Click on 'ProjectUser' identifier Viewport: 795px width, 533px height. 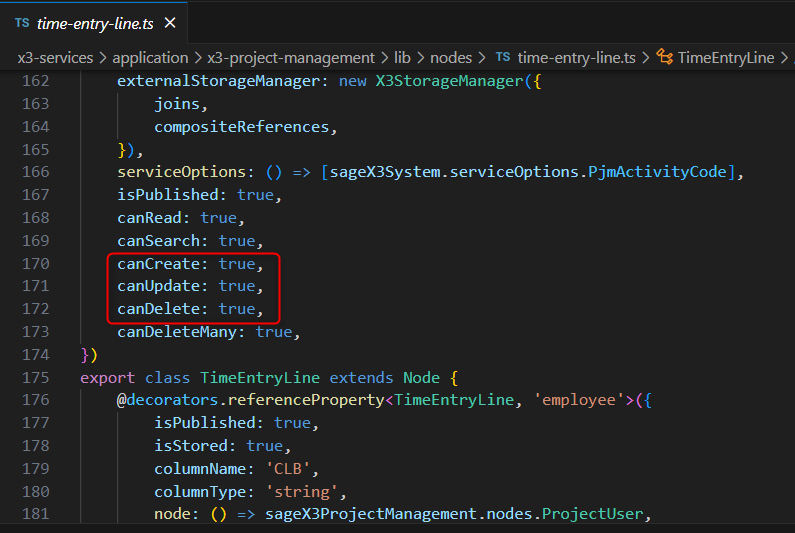pos(592,514)
